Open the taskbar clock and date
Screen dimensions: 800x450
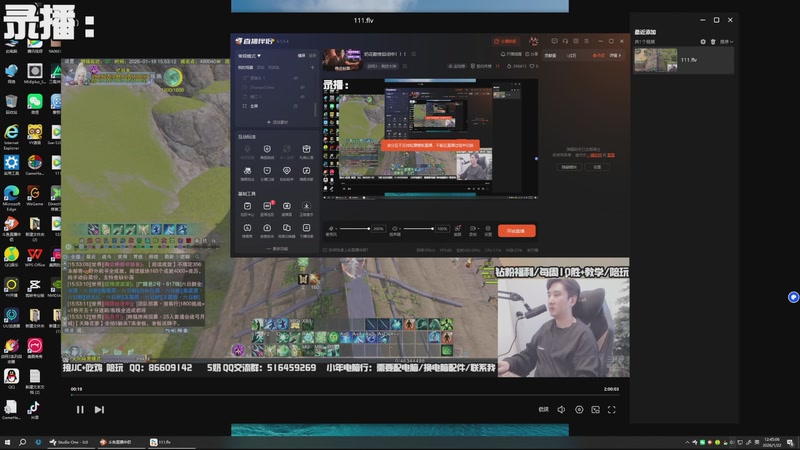[772, 442]
